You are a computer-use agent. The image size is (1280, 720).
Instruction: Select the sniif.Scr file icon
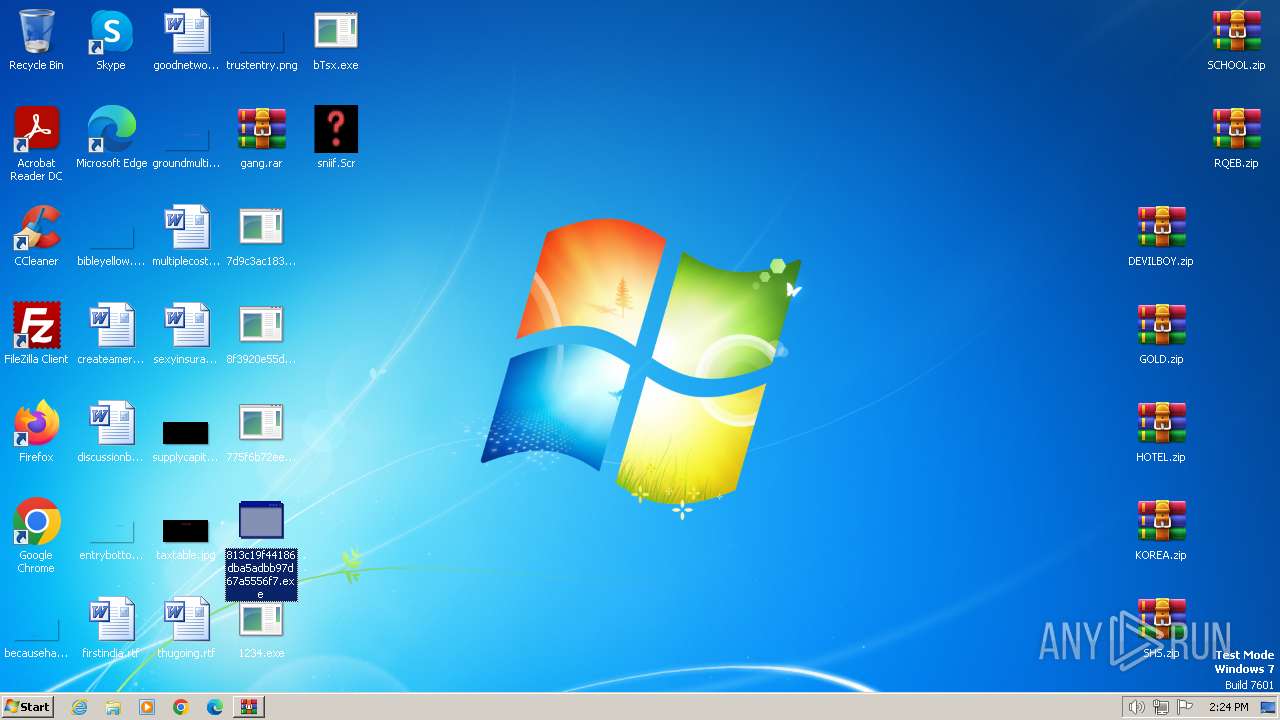336,130
